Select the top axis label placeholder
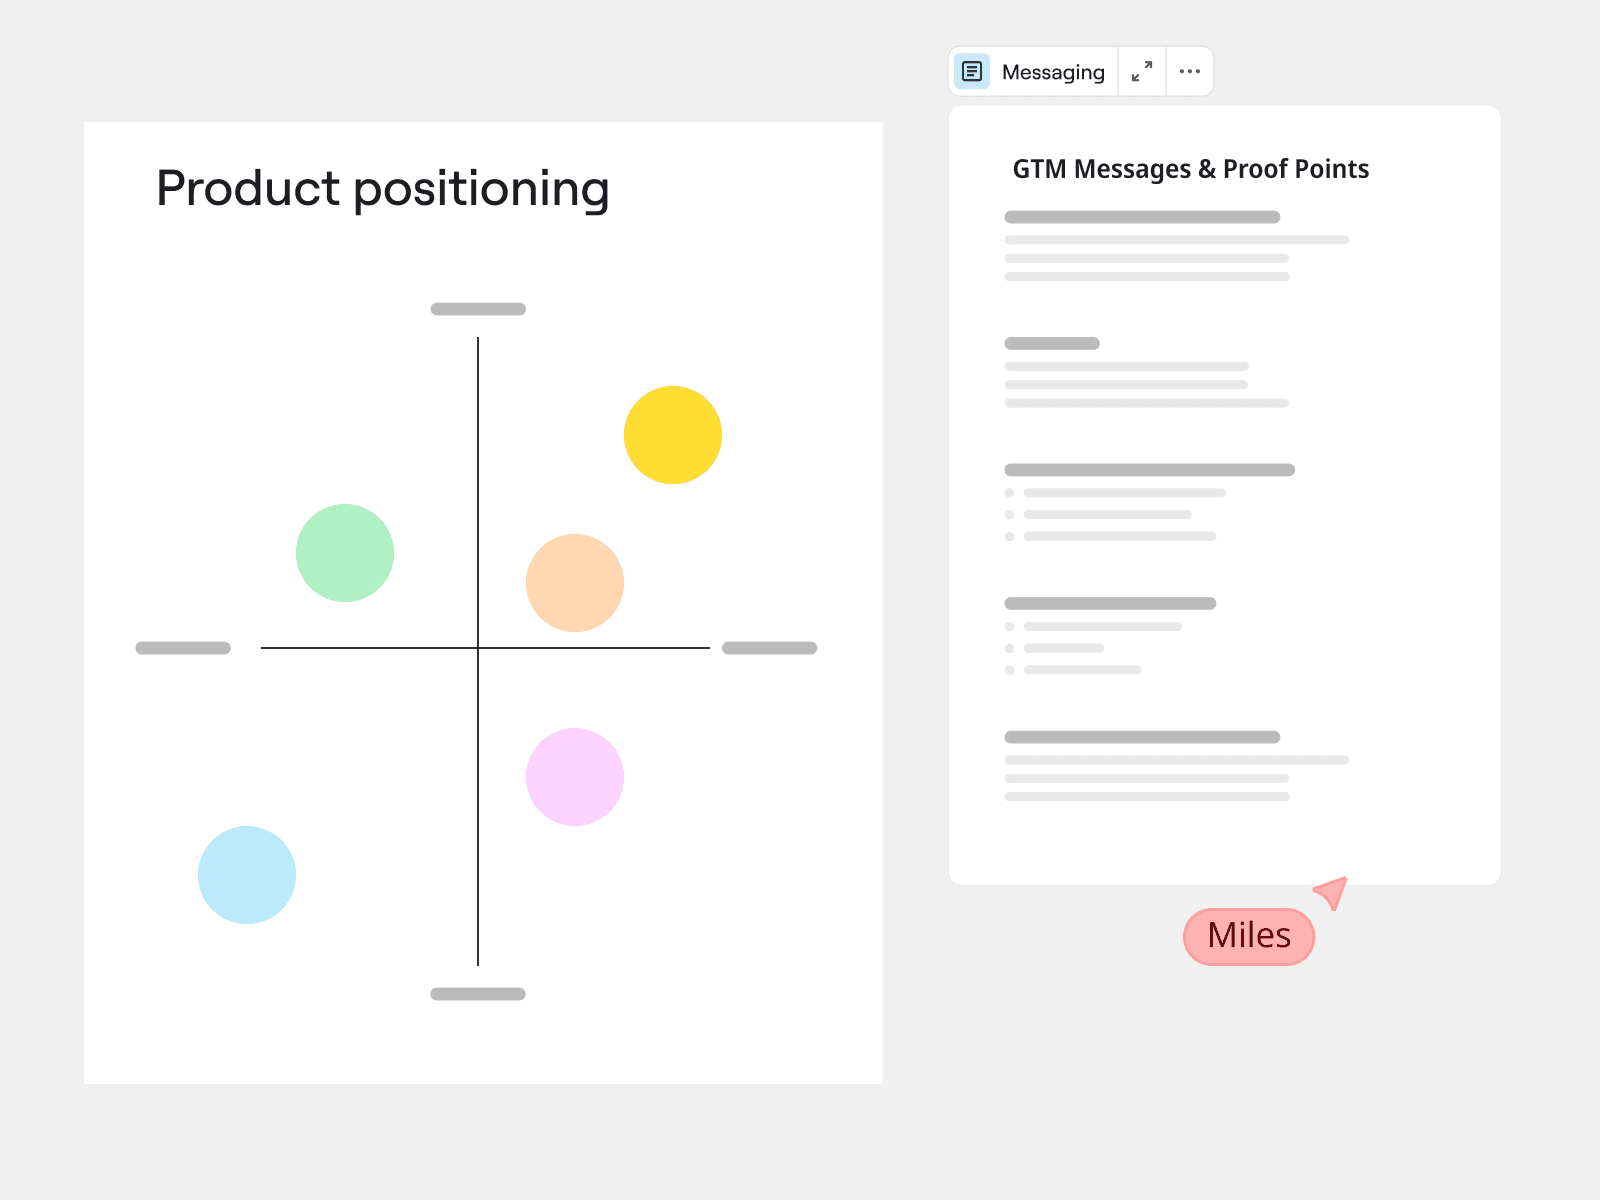 pyautogui.click(x=478, y=309)
